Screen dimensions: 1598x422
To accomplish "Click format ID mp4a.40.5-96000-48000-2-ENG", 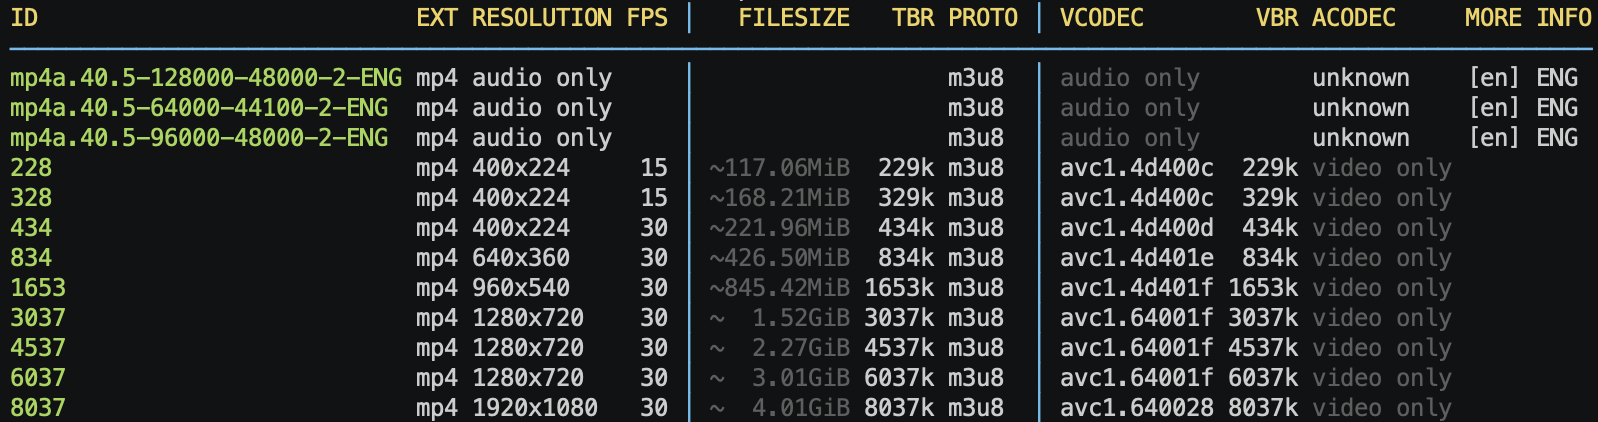I will tap(199, 138).
